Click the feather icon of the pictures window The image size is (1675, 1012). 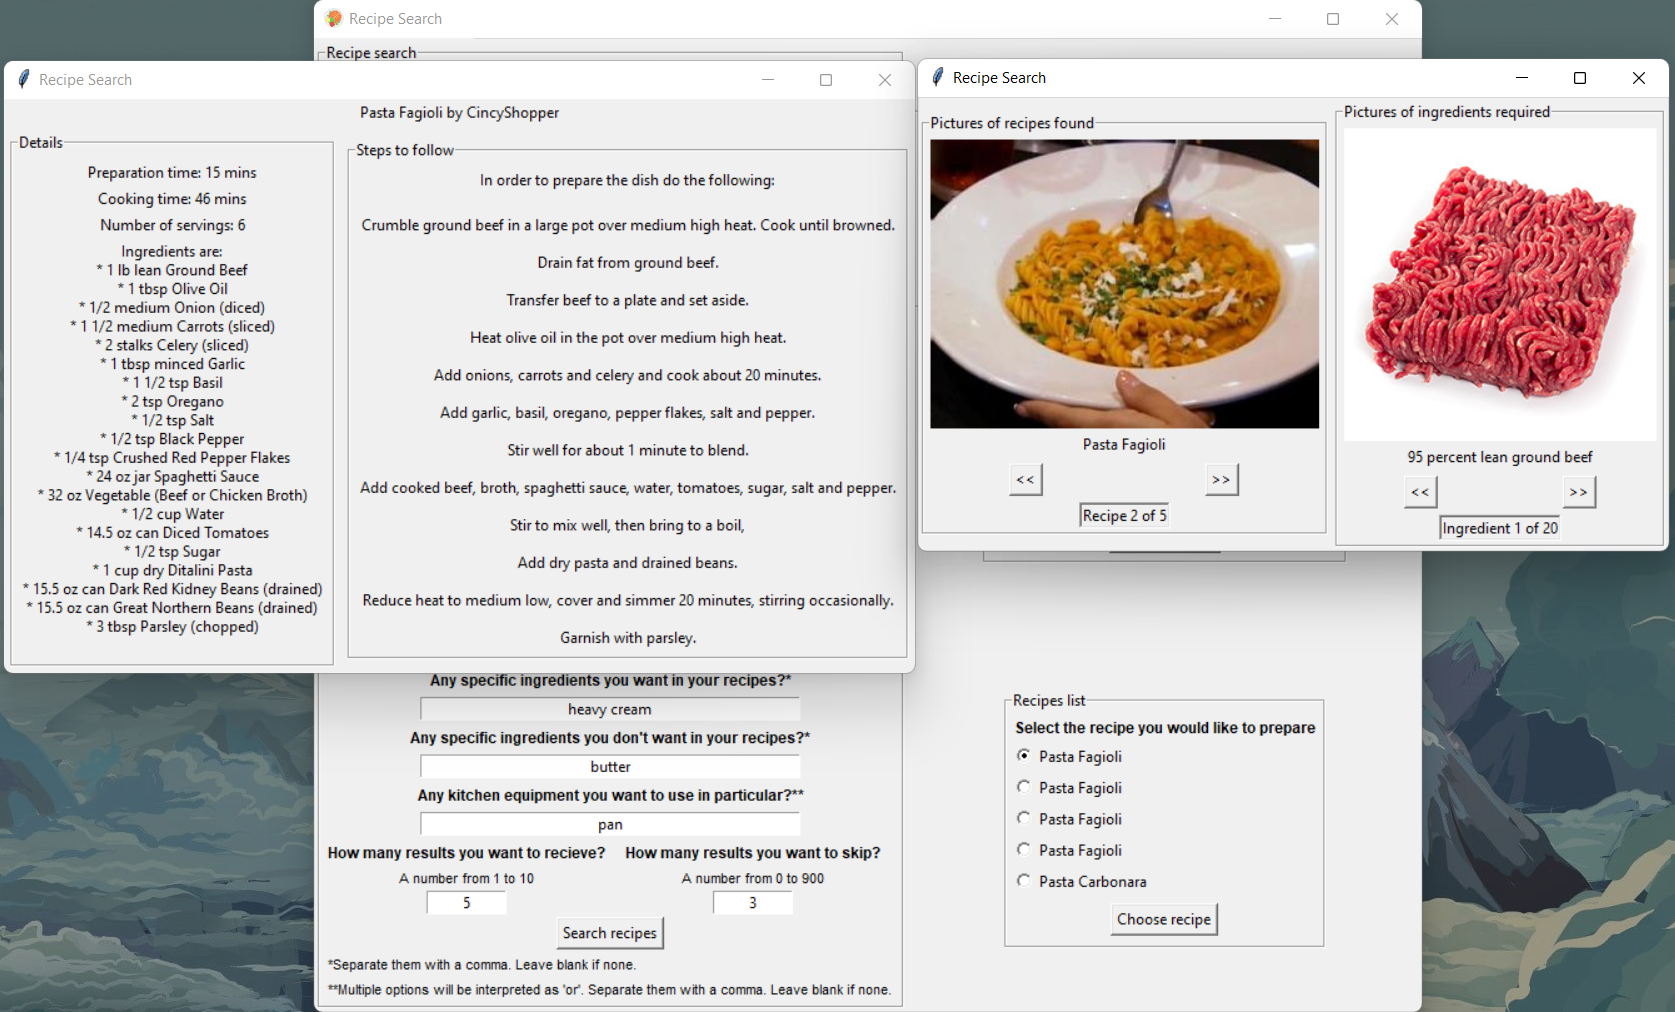point(938,77)
